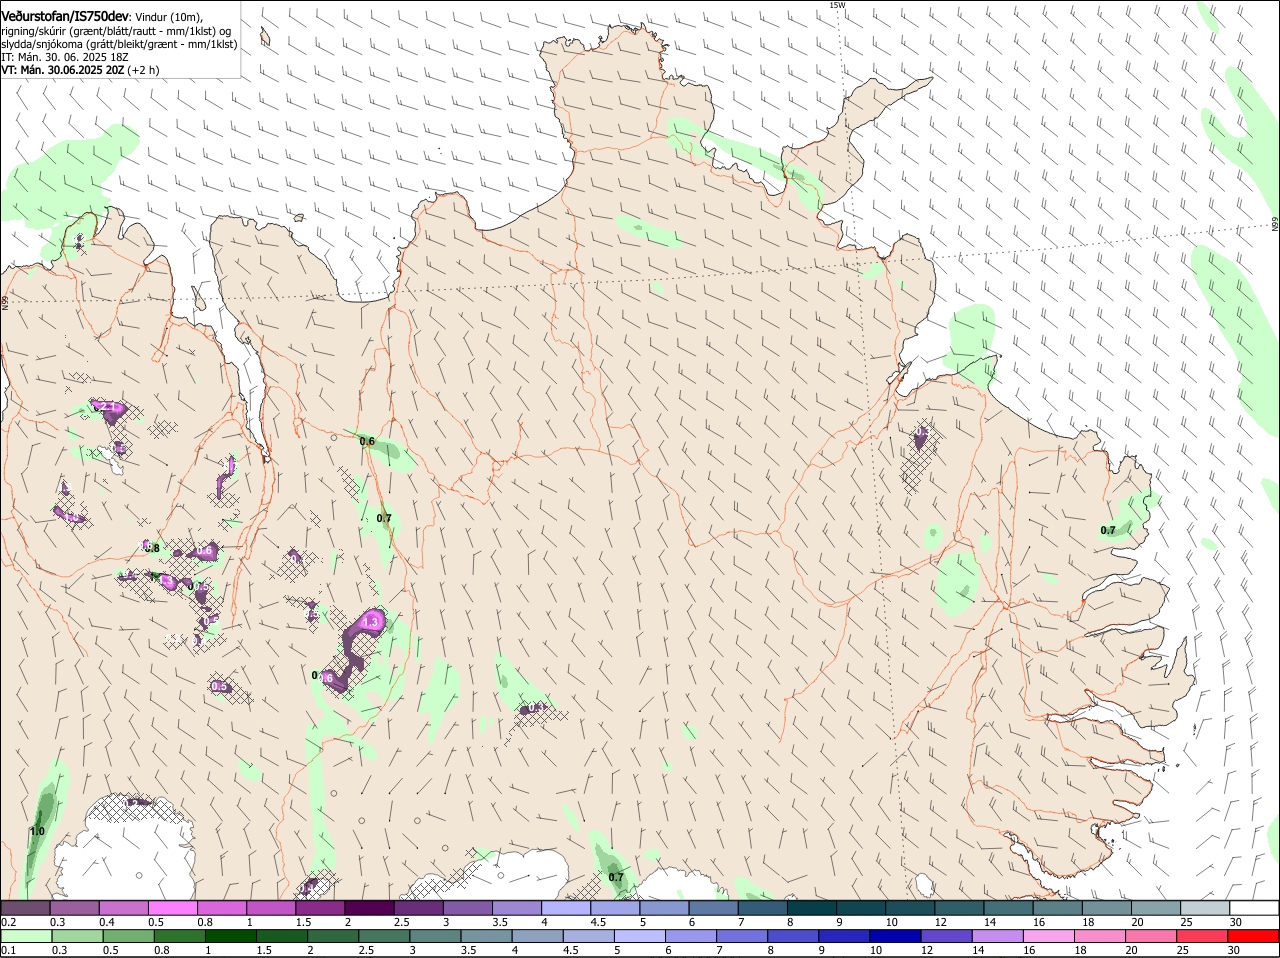Click the 1.3 precipitation value on pink blob
1280x958 pixels.
pyautogui.click(x=370, y=622)
